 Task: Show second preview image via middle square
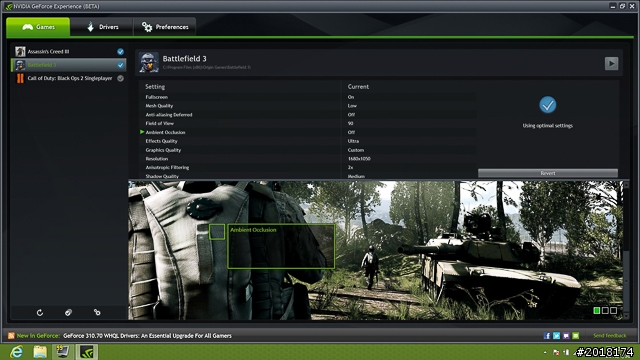click(605, 311)
